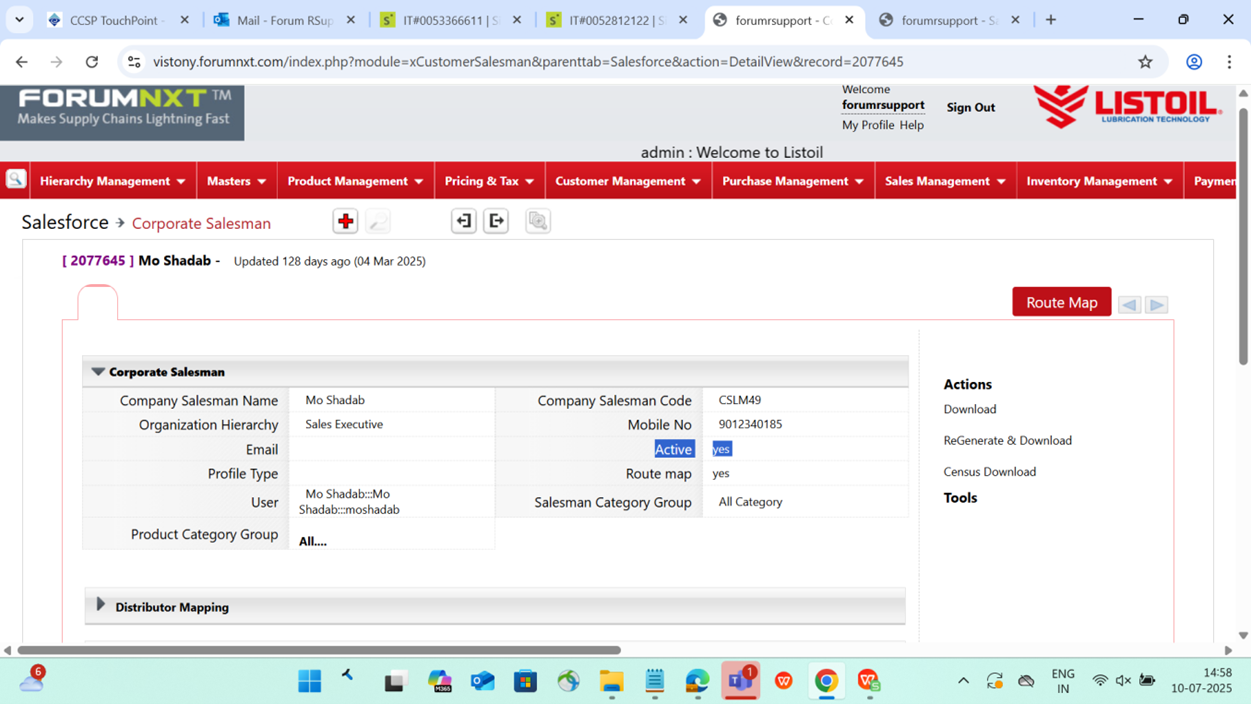Open Purchase Management menu
Screen dimensions: 1251x704
(793, 181)
